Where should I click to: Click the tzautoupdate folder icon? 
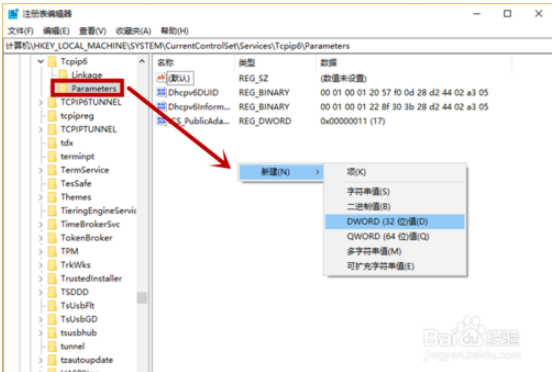(52, 360)
